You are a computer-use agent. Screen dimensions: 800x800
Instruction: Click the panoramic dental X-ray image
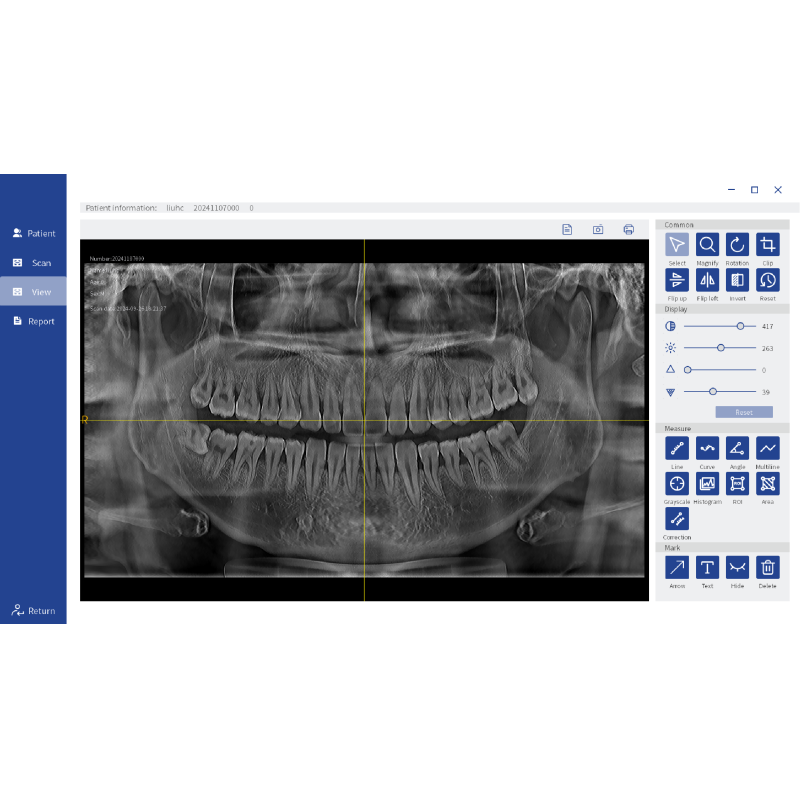tap(364, 420)
